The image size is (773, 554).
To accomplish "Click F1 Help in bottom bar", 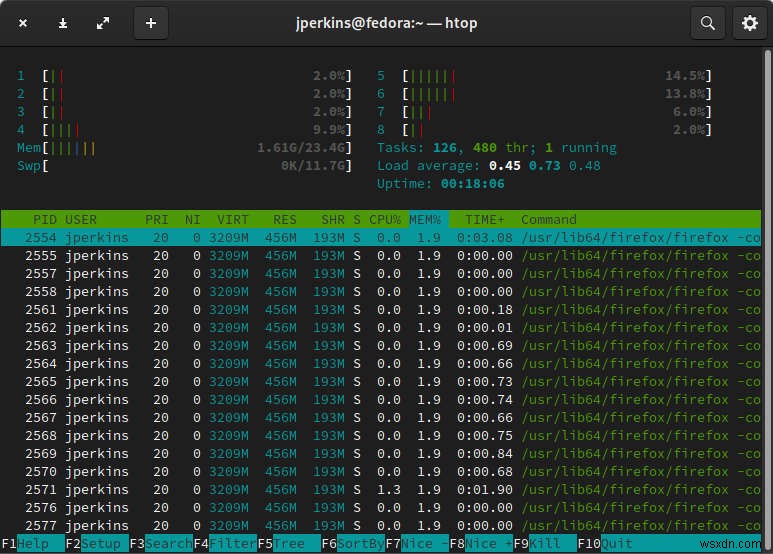I will tap(33, 544).
